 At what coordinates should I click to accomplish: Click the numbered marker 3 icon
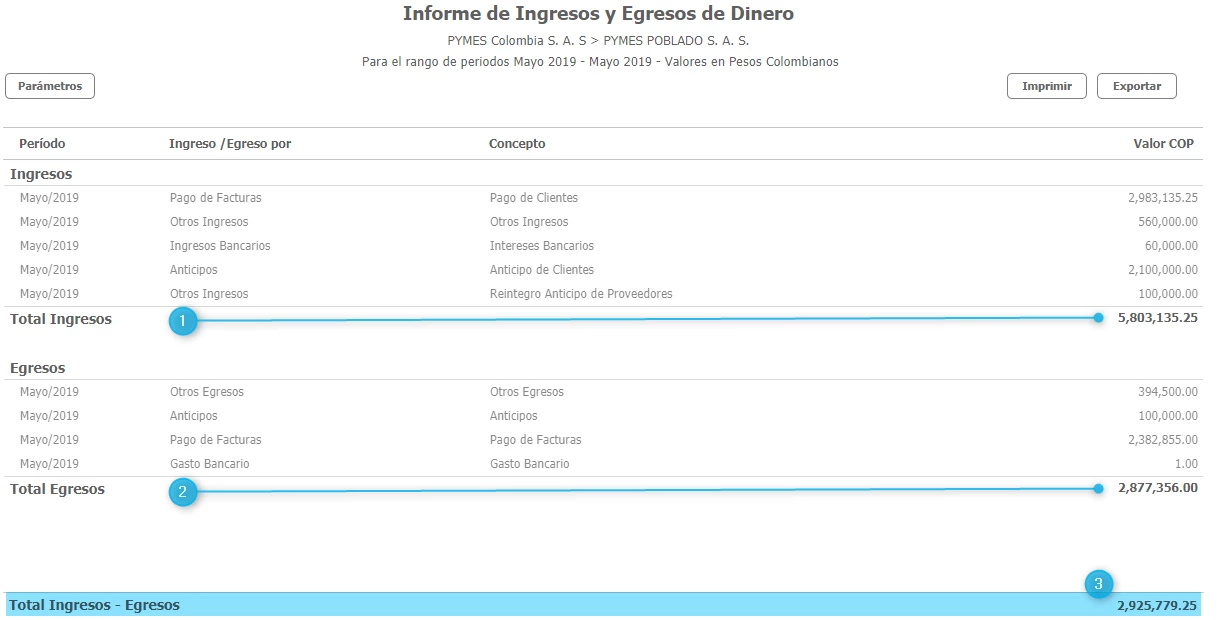point(1098,584)
